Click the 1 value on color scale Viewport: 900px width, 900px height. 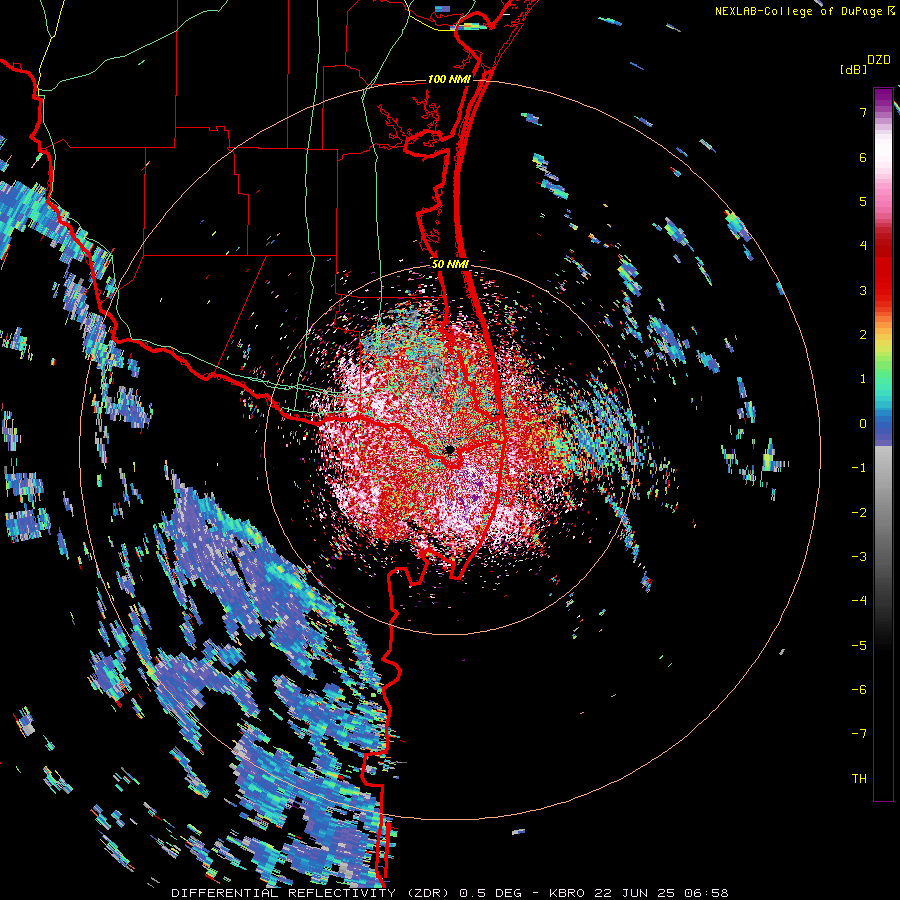point(863,379)
